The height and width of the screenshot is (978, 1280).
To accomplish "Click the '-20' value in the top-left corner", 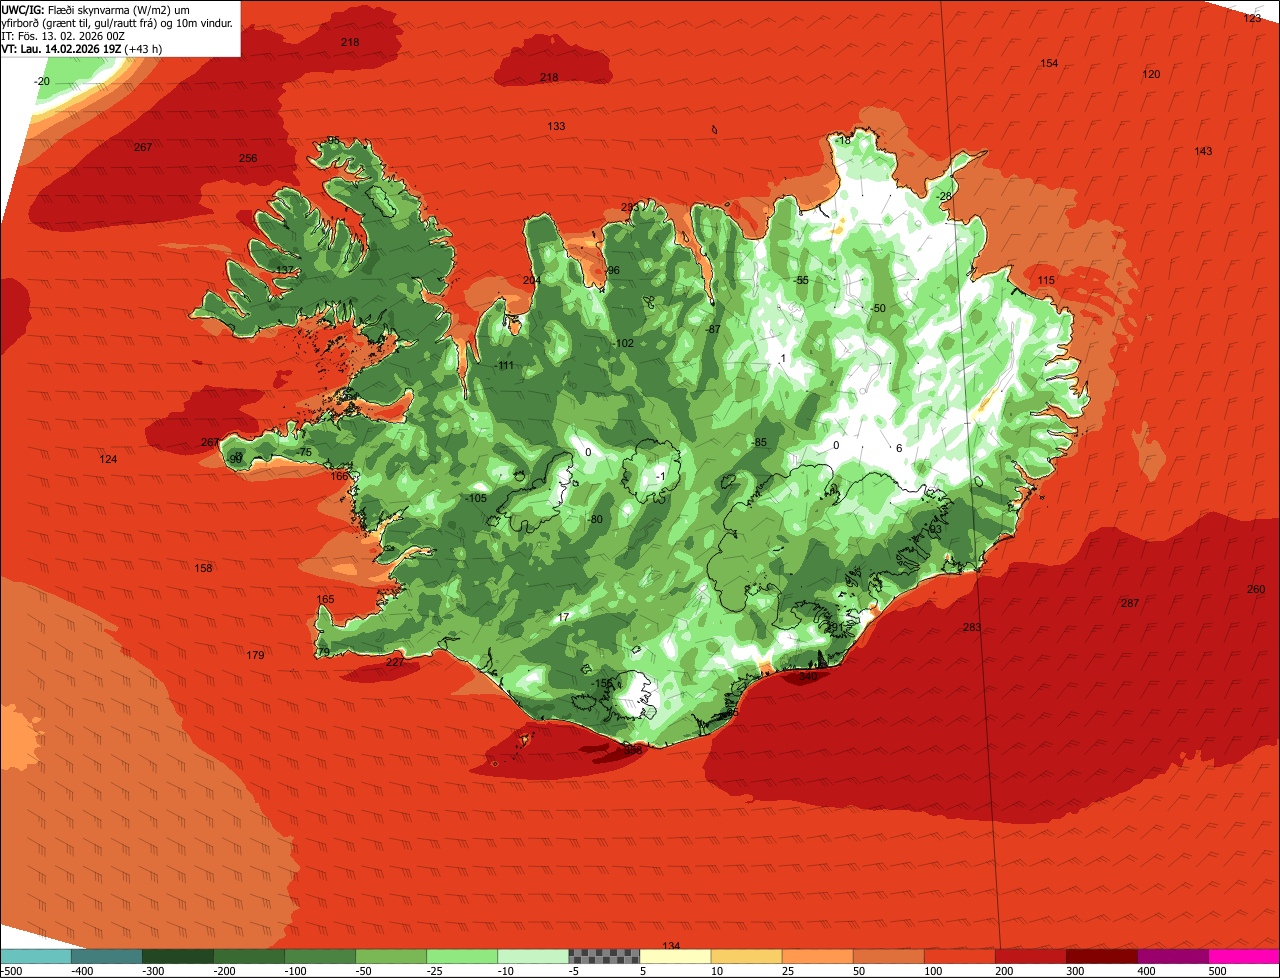I will [x=42, y=81].
